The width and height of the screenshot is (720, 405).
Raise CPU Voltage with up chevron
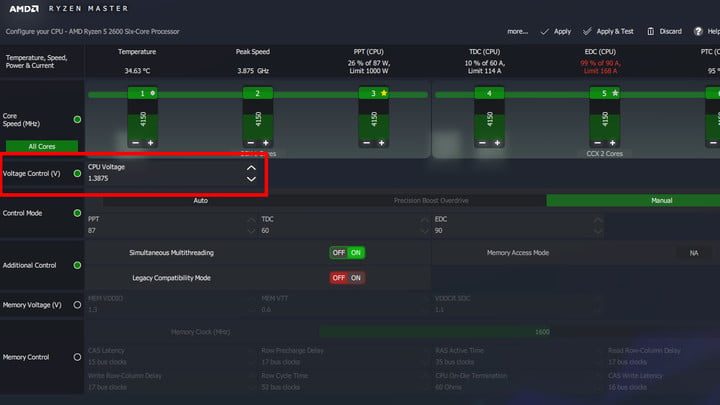coord(251,168)
